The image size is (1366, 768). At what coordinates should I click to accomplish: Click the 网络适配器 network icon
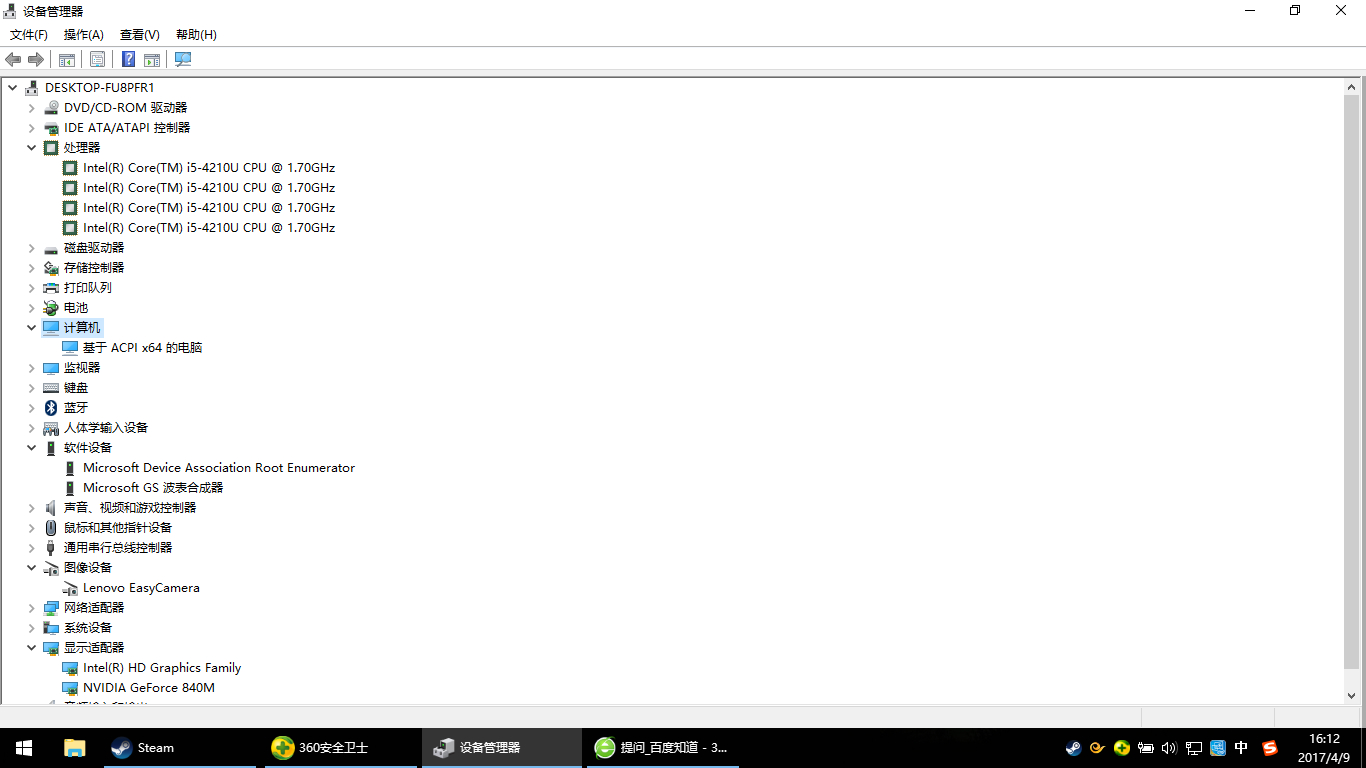coord(51,607)
